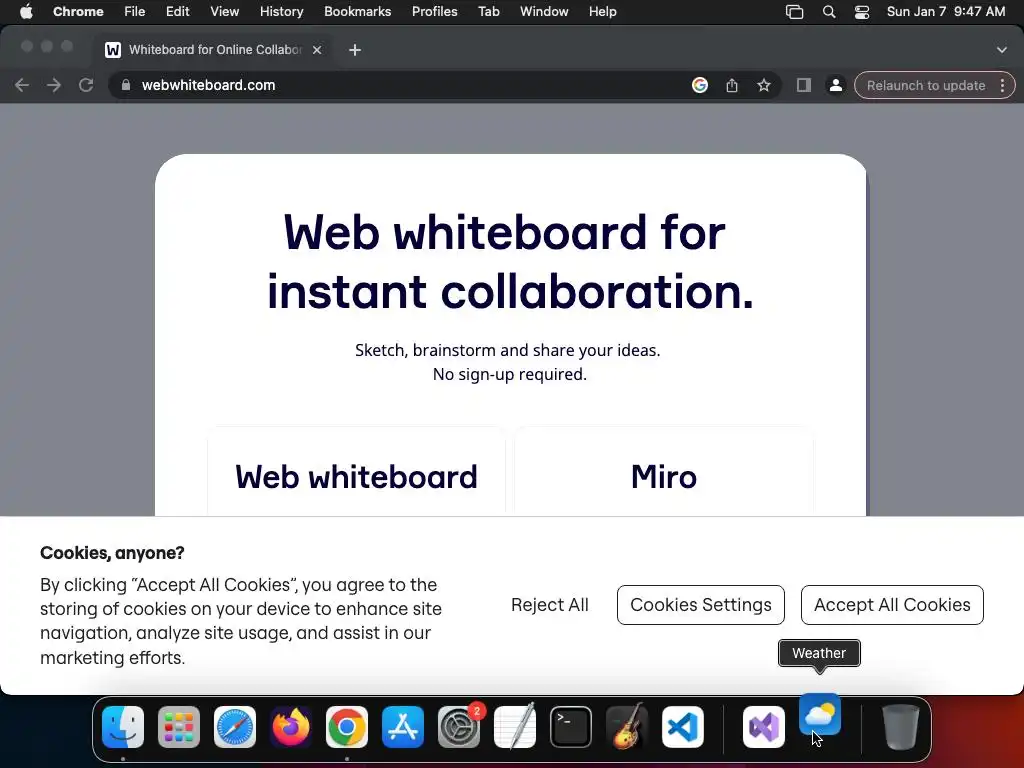Image resolution: width=1024 pixels, height=768 pixels.
Task: Open the Chrome three-dot menu
Action: point(1002,85)
